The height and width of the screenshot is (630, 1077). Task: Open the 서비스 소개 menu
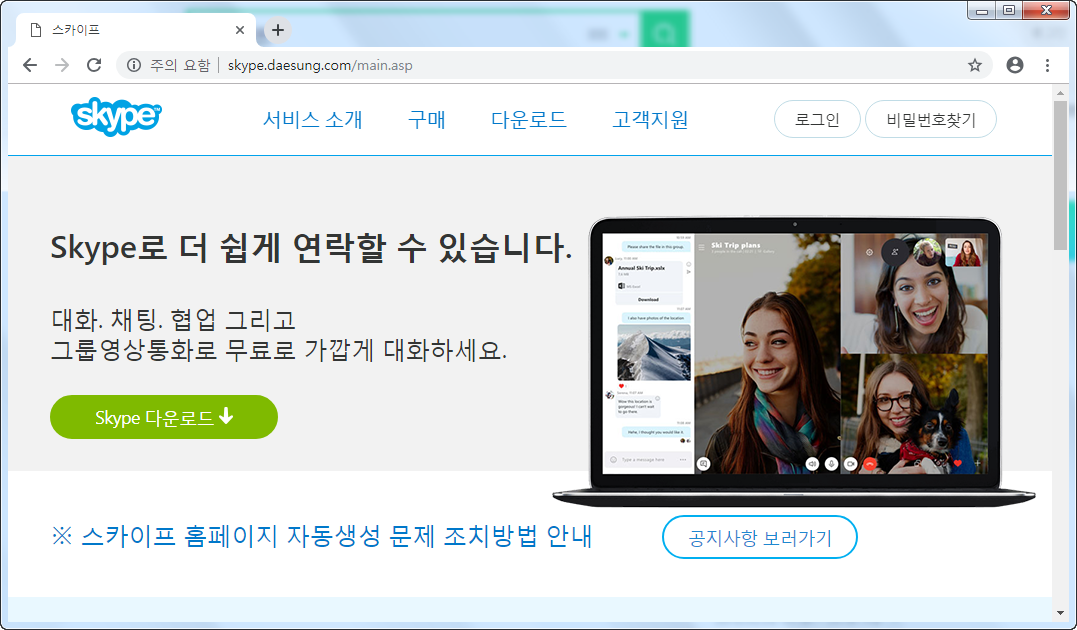tap(313, 120)
